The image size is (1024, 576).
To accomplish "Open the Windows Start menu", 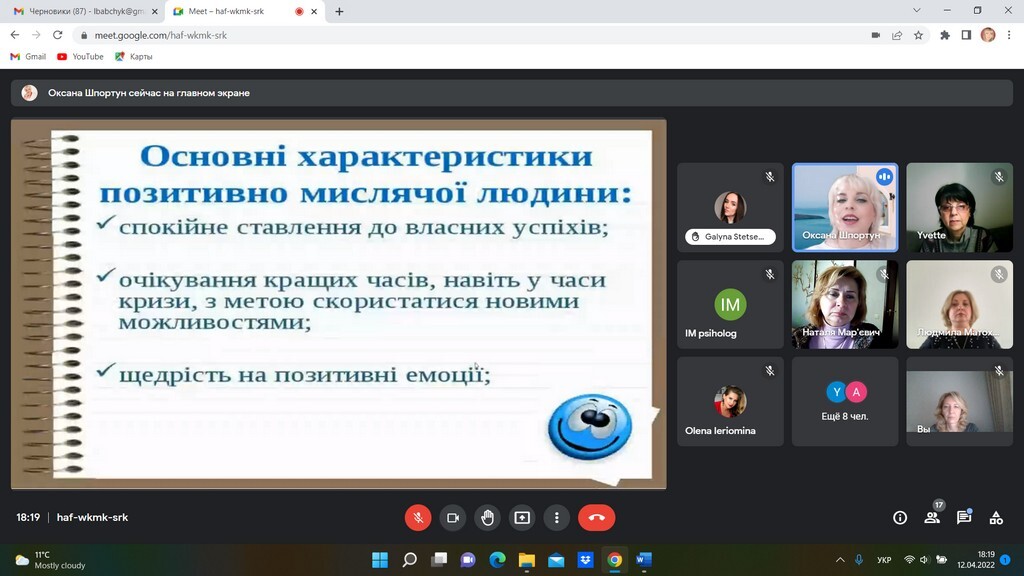I will tap(380, 560).
